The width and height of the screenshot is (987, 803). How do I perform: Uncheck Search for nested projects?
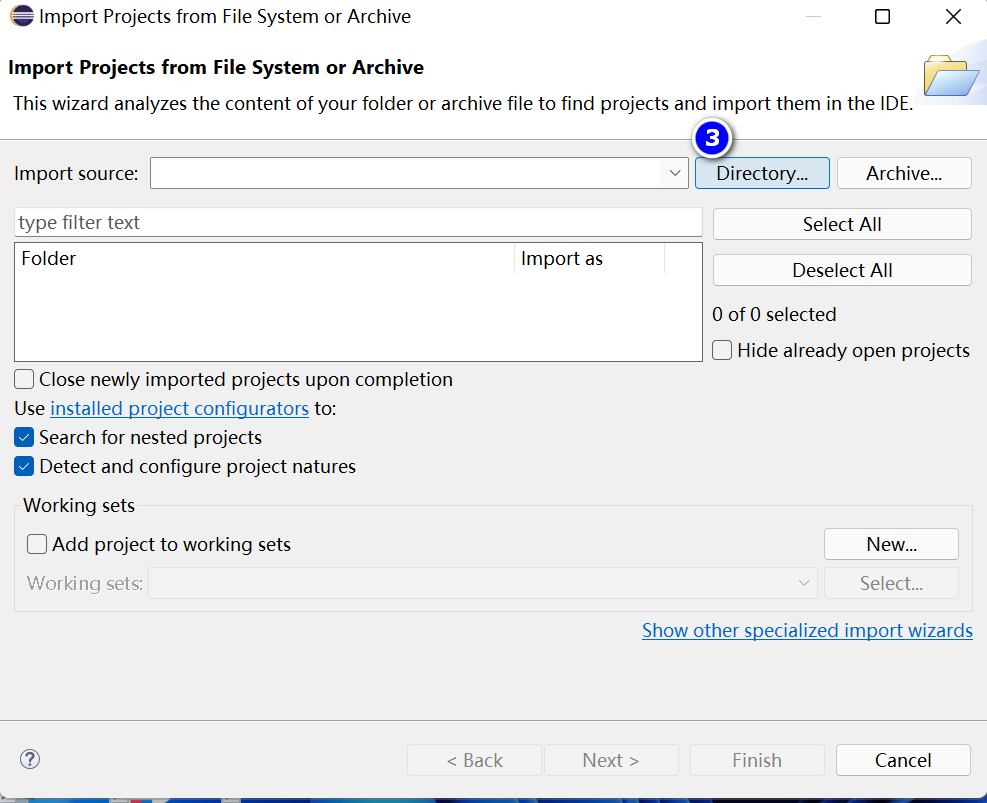[25, 438]
